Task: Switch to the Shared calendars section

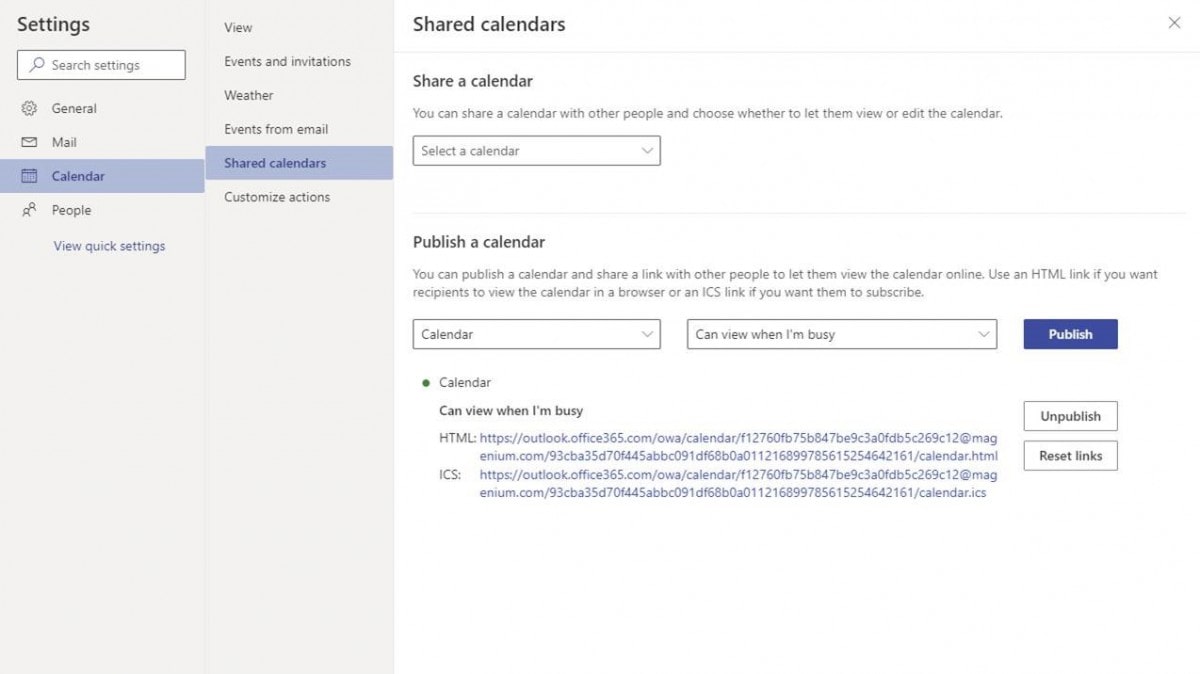Action: (273, 163)
